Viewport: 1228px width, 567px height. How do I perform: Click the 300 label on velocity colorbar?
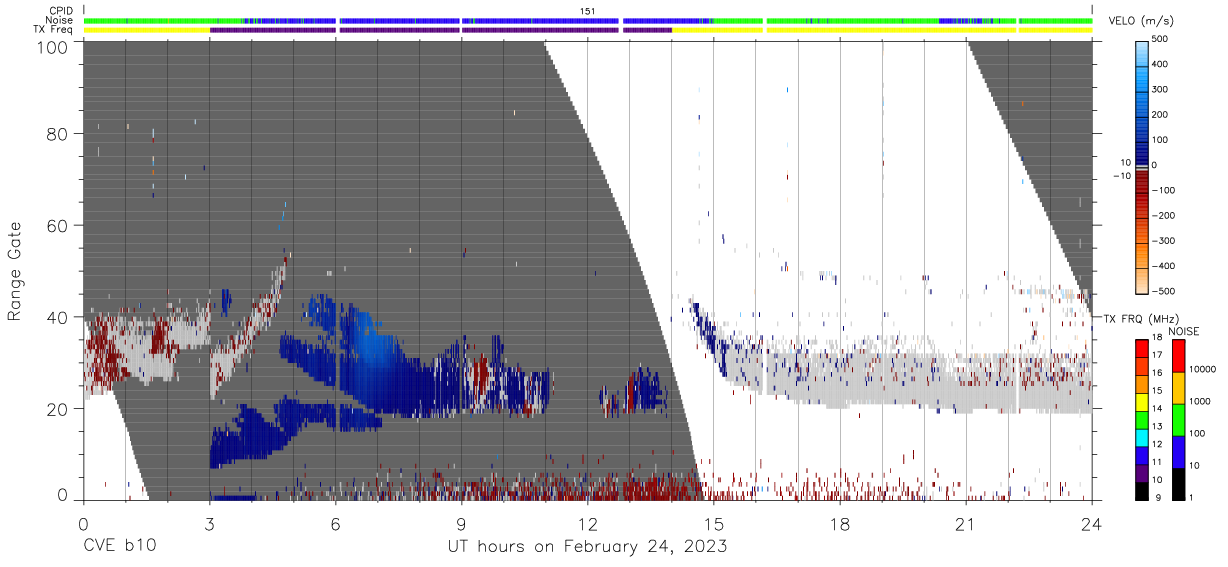point(1160,89)
